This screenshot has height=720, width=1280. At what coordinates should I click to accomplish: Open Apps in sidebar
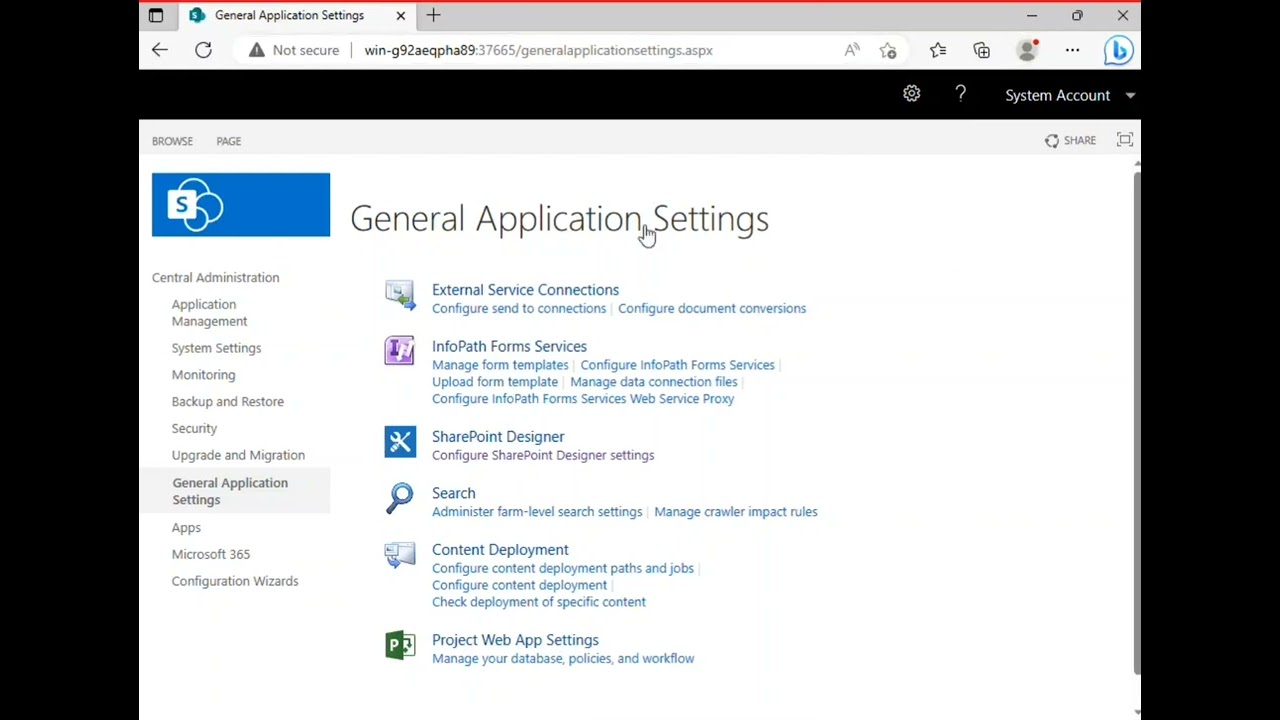pos(186,527)
